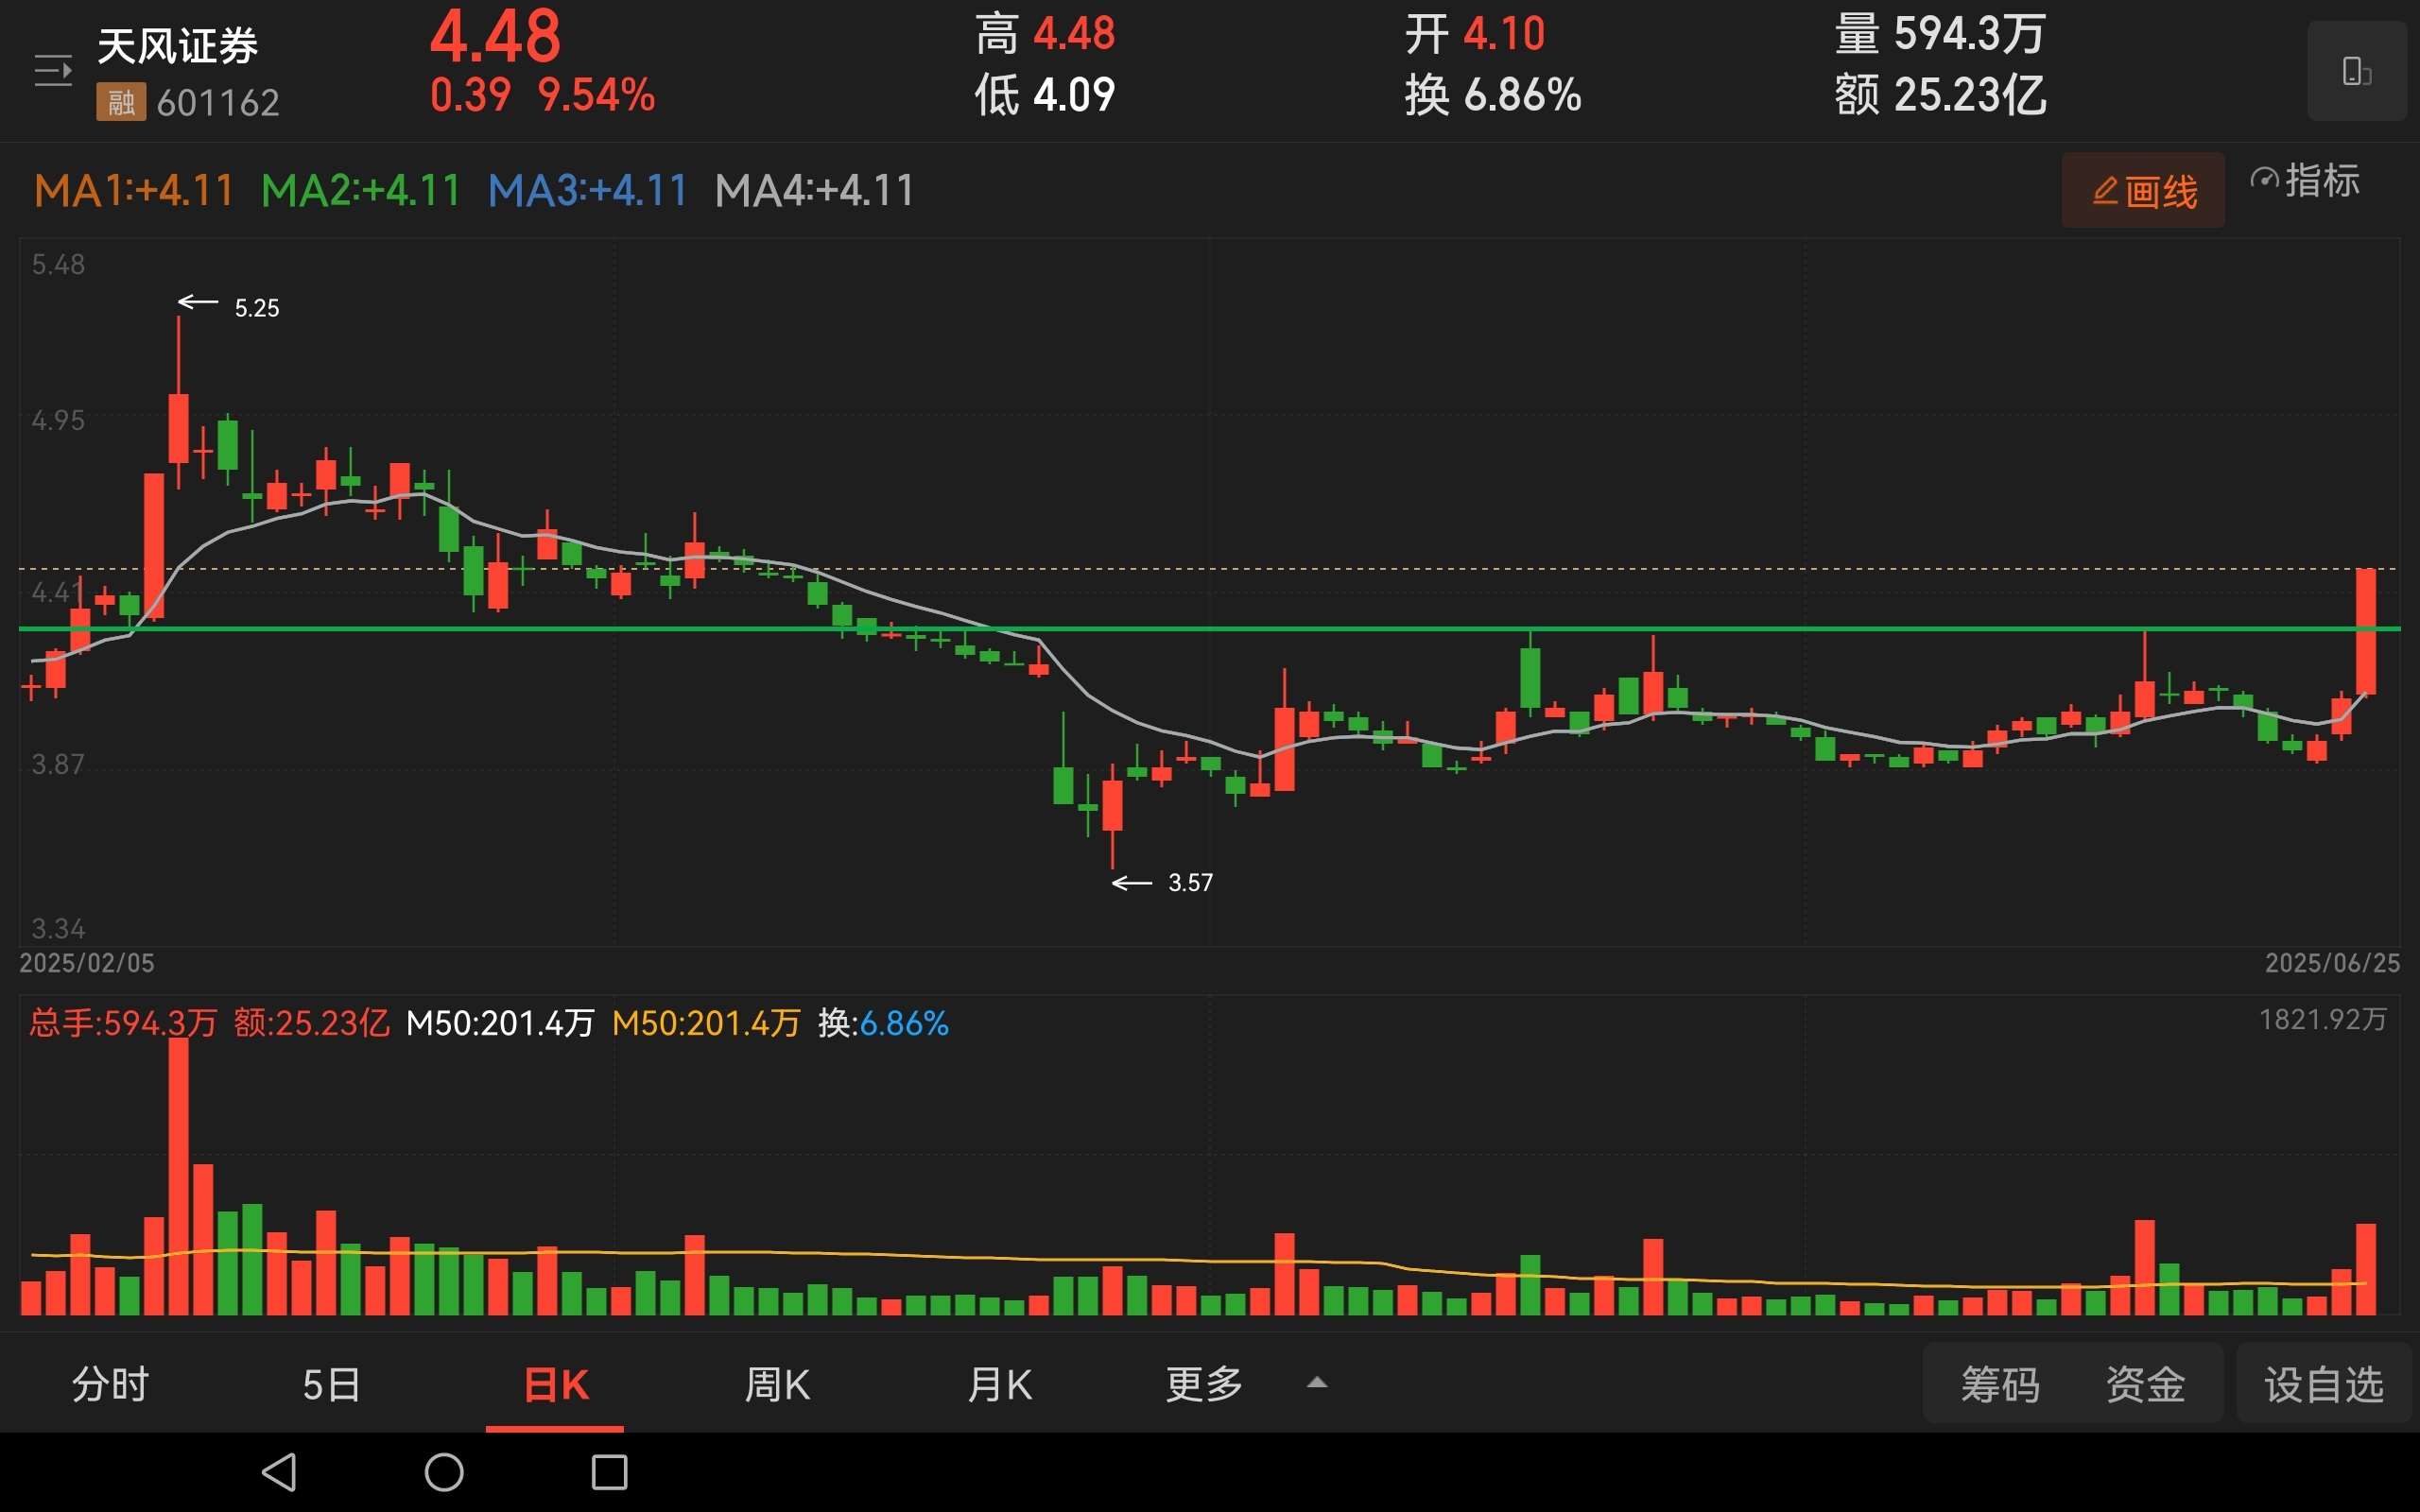Tap the 2025/06/25 end date label
2420x1512 pixels.
2332,963
